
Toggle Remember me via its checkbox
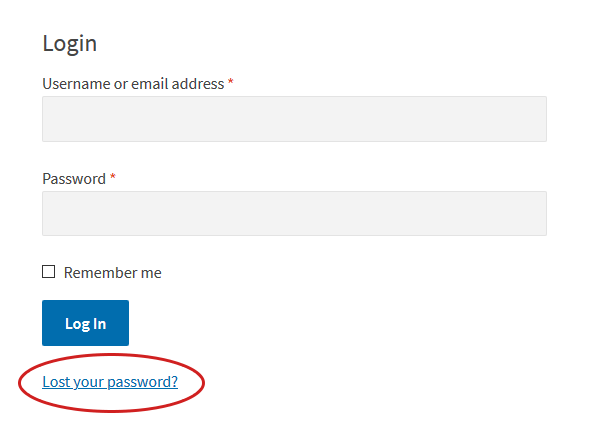[49, 272]
